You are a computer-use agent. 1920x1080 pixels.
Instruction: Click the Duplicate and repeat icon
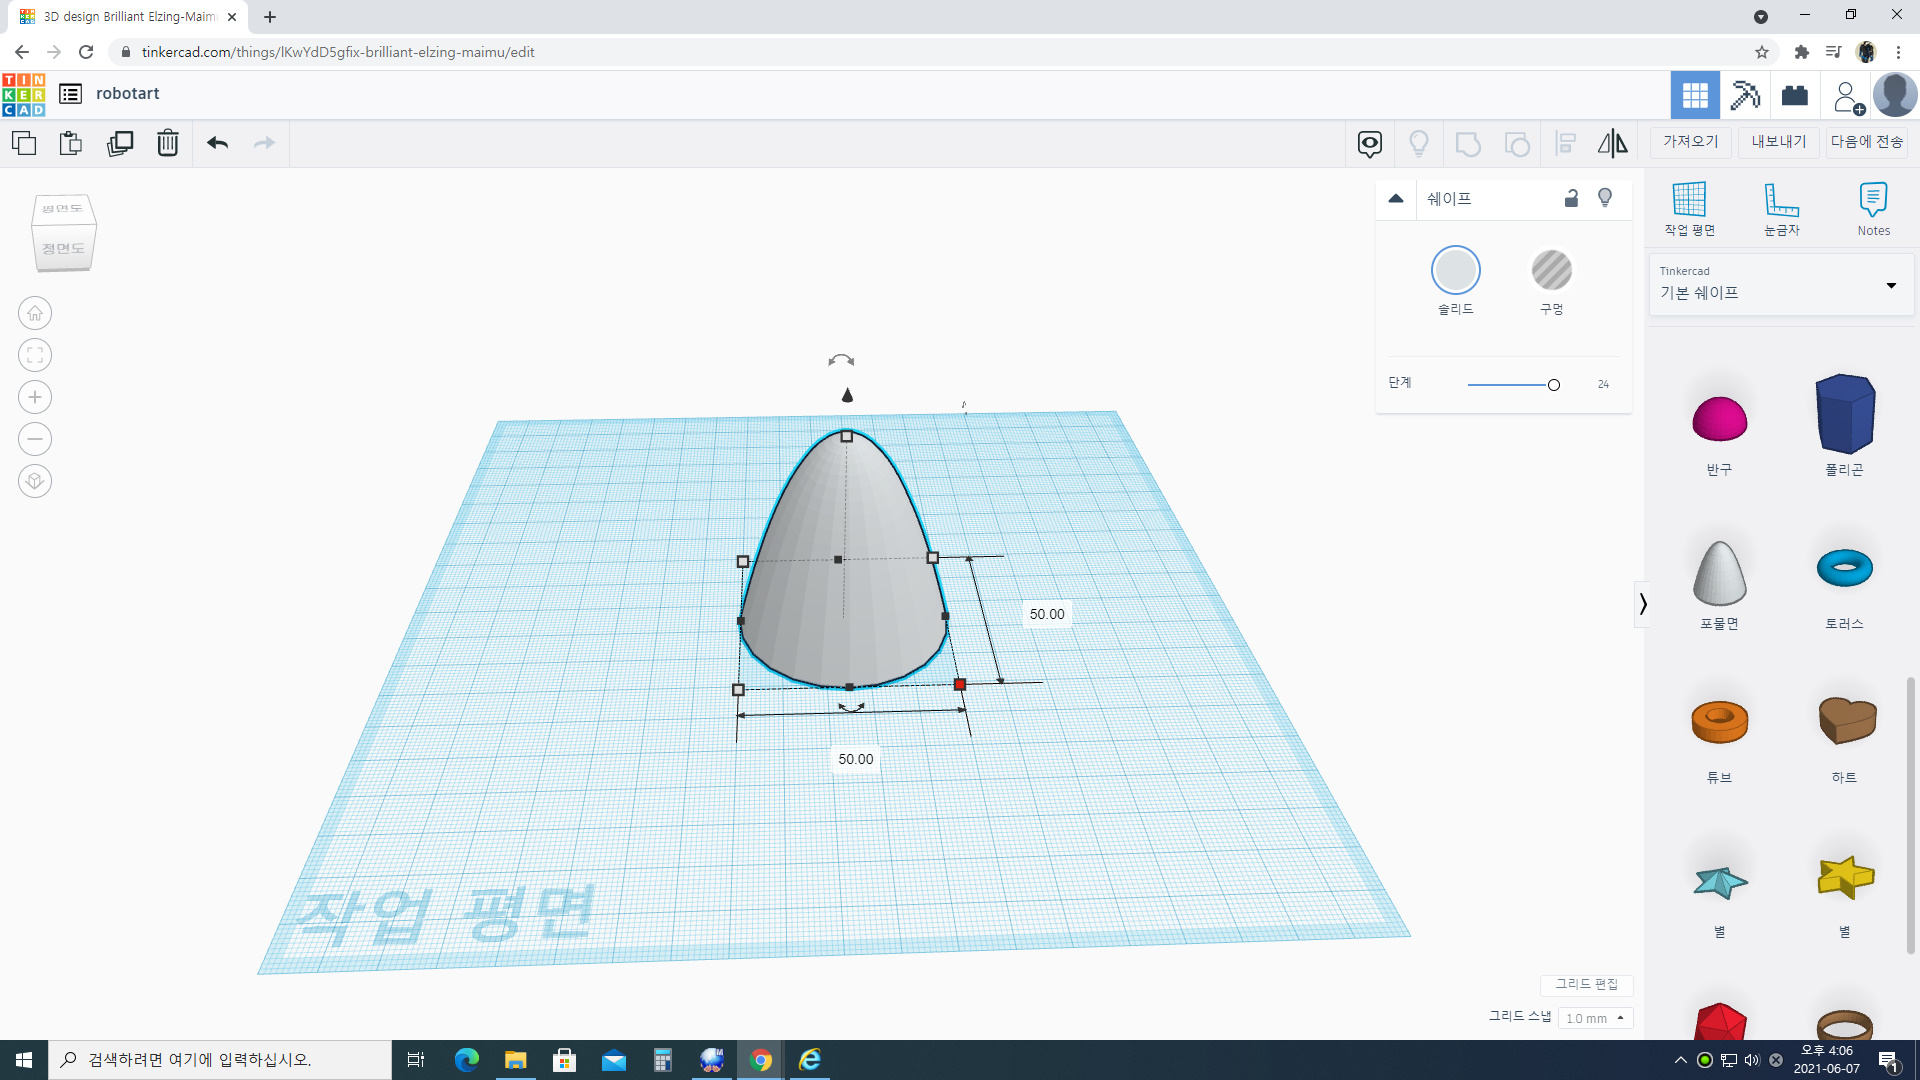click(x=120, y=143)
